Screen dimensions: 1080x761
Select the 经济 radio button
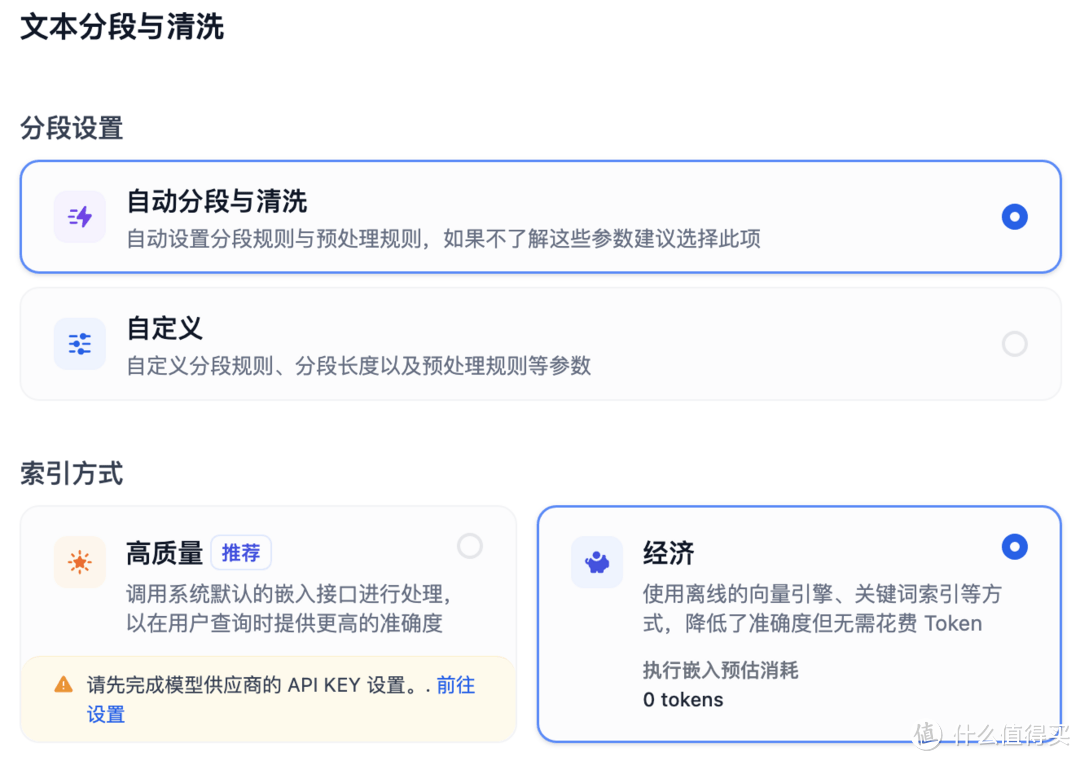coord(1014,546)
